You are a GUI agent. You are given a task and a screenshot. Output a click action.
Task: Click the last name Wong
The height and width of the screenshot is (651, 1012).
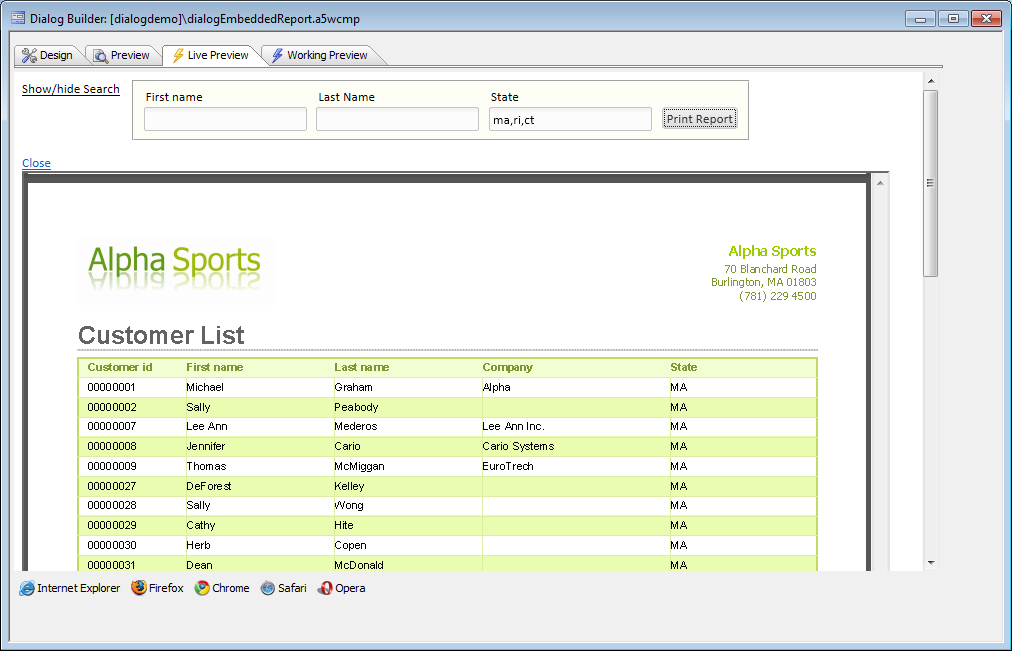pos(349,505)
